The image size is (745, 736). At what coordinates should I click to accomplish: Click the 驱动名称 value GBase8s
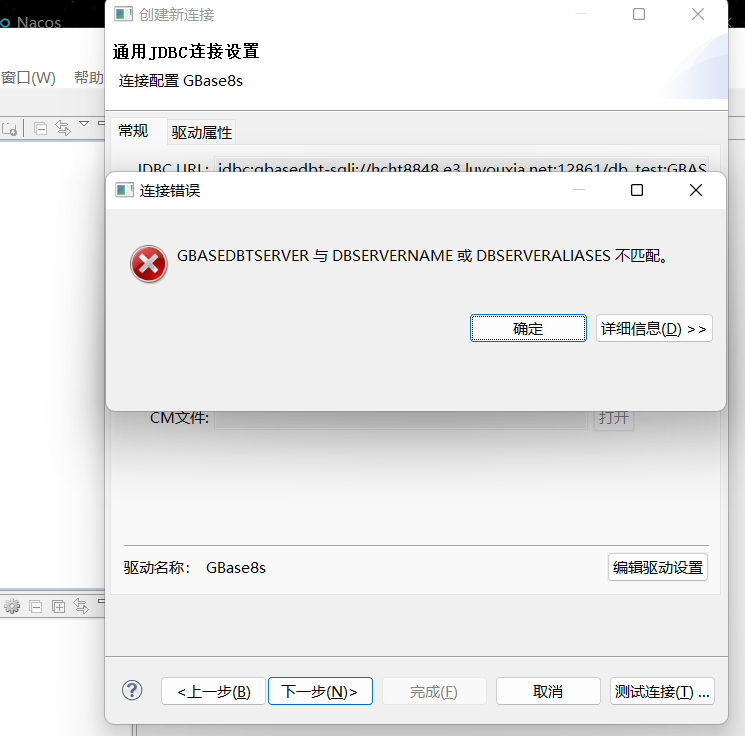click(x=236, y=568)
